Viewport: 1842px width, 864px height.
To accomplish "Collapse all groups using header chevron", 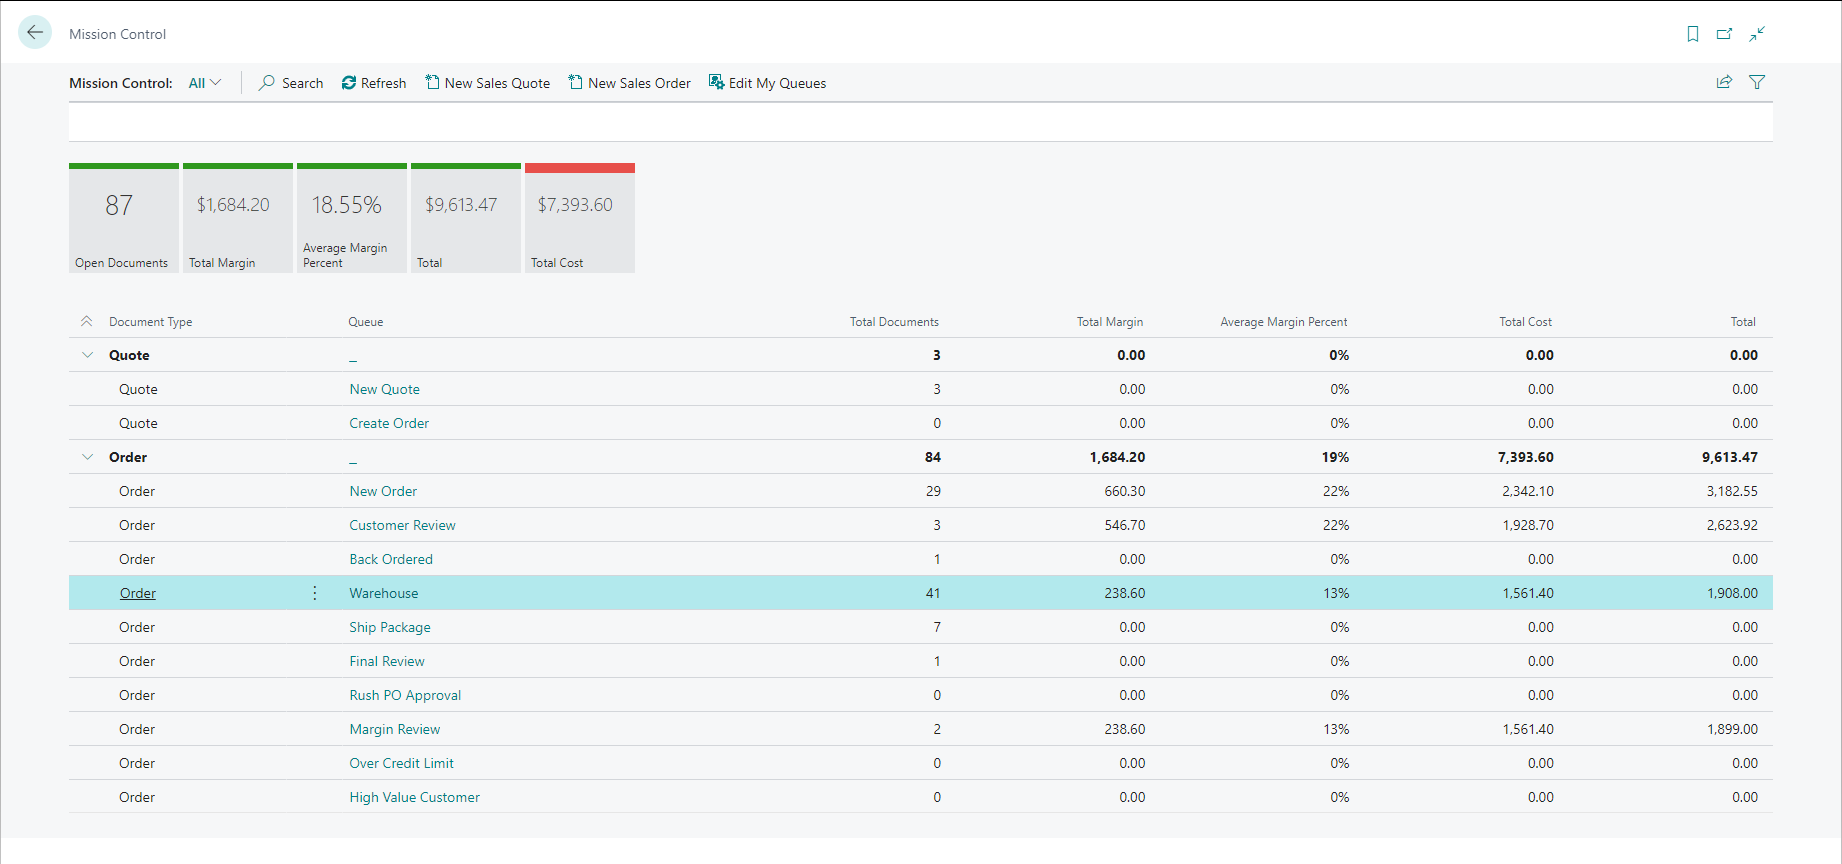I will [87, 321].
